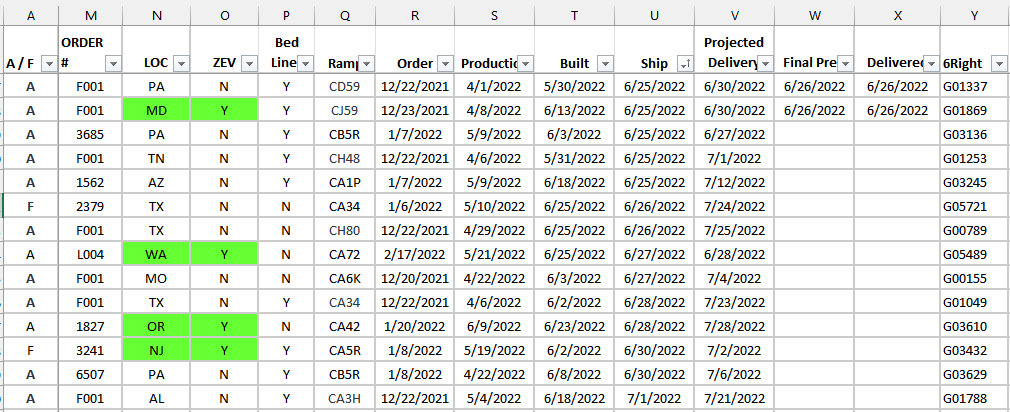The height and width of the screenshot is (412, 1010).
Task: Expand the LOC column filter
Action: pos(181,63)
